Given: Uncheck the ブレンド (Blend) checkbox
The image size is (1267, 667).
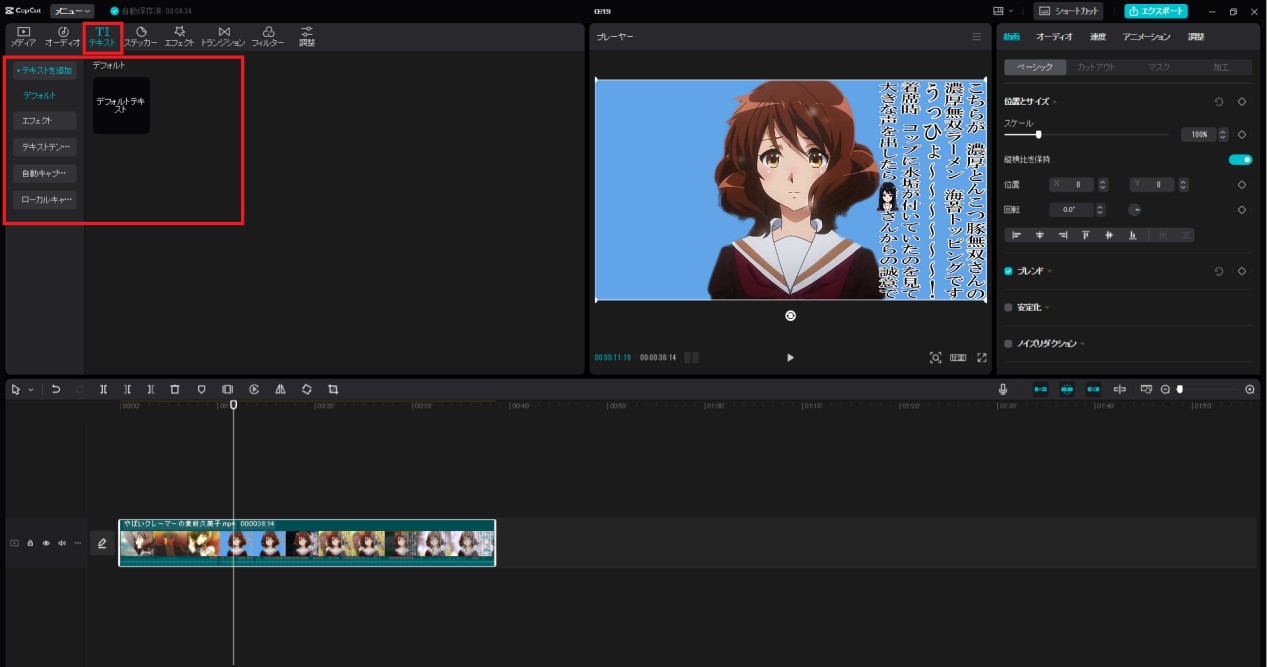Looking at the screenshot, I should (x=1008, y=271).
